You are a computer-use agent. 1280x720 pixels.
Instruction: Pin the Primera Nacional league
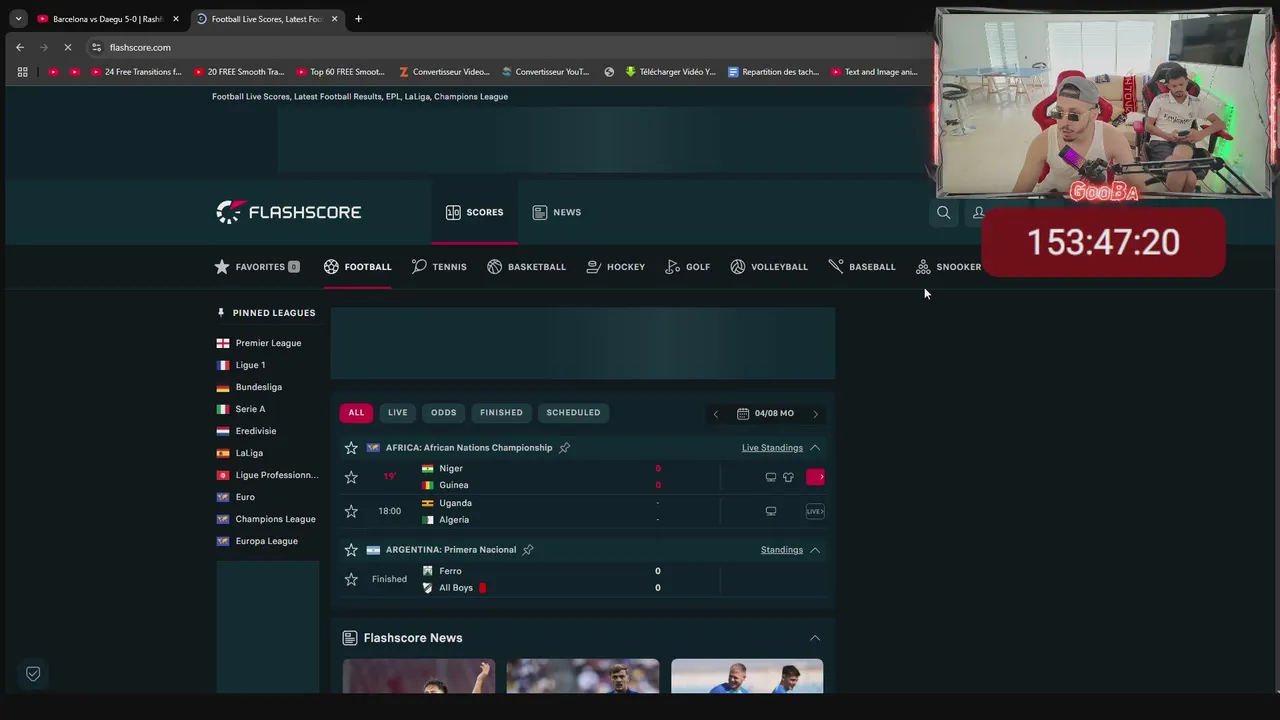[x=528, y=550]
